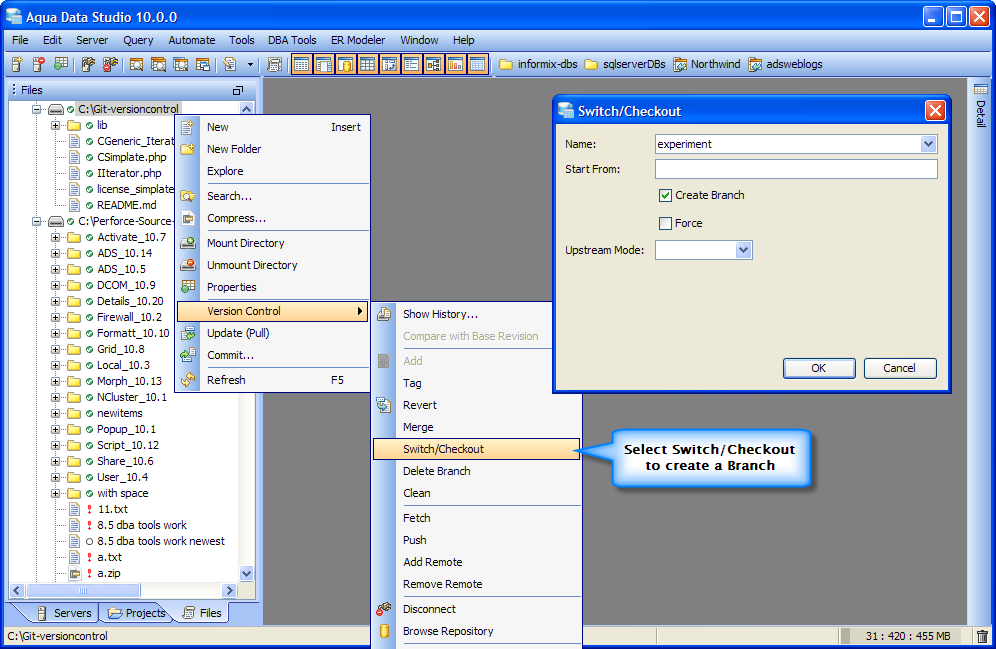
Task: Click the Files tree scroll up arrow
Action: (x=246, y=109)
